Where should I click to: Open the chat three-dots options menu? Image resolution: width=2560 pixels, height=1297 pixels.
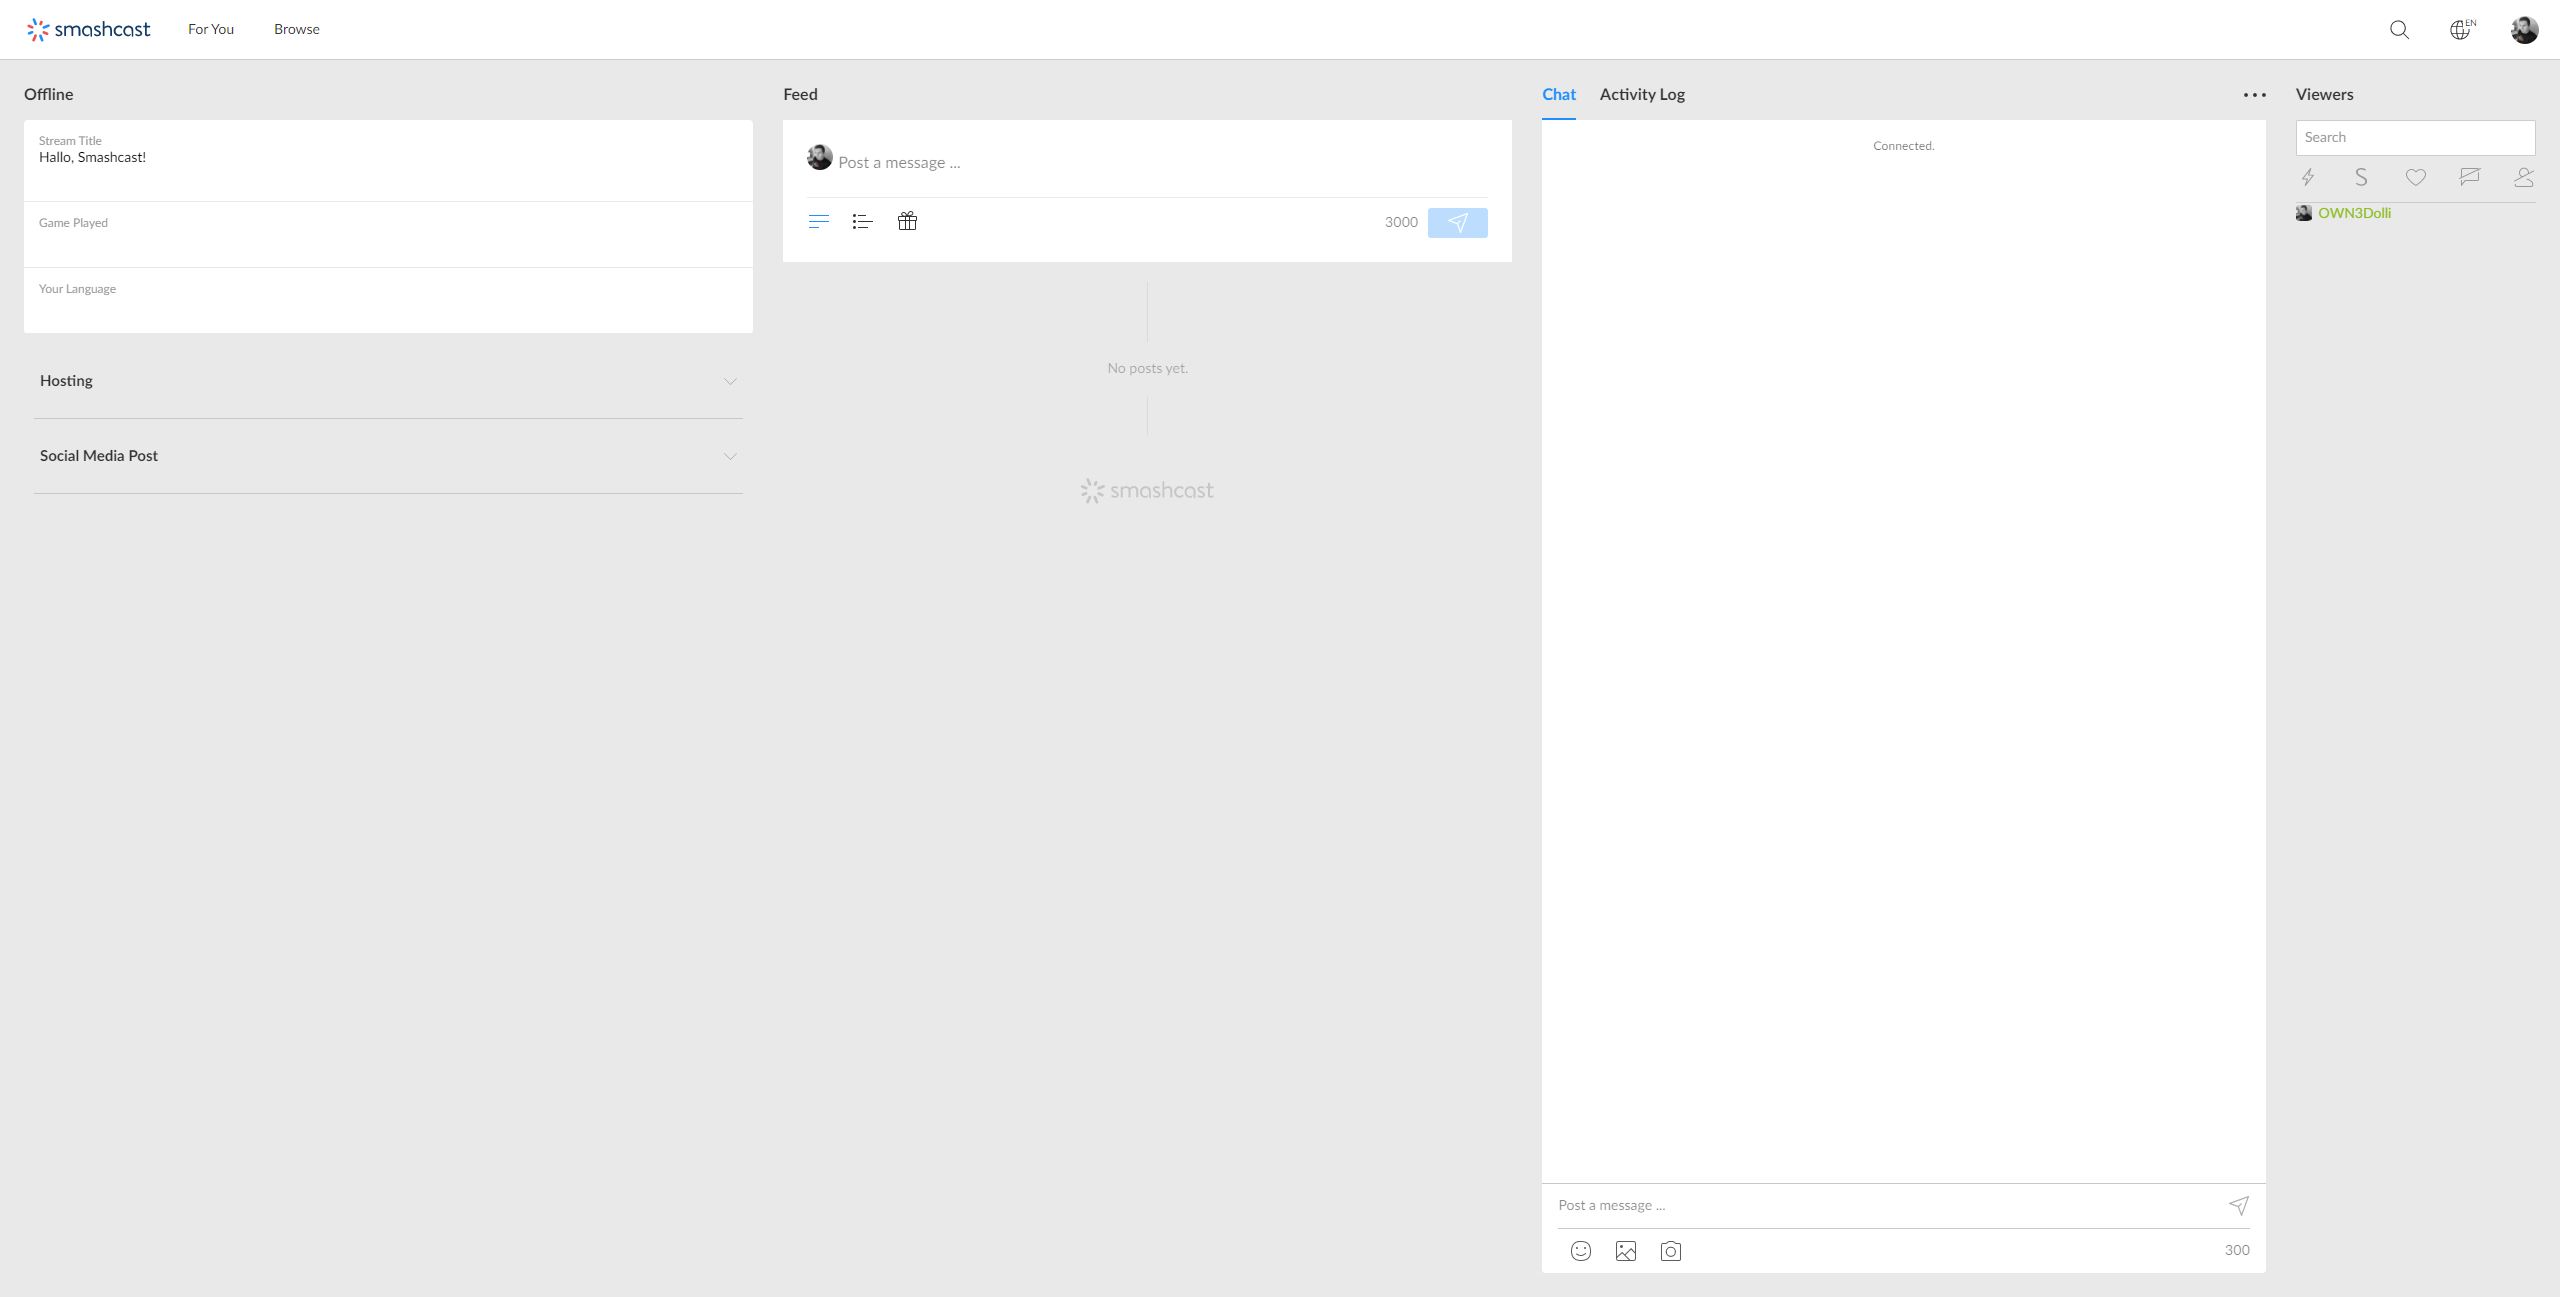click(2254, 95)
